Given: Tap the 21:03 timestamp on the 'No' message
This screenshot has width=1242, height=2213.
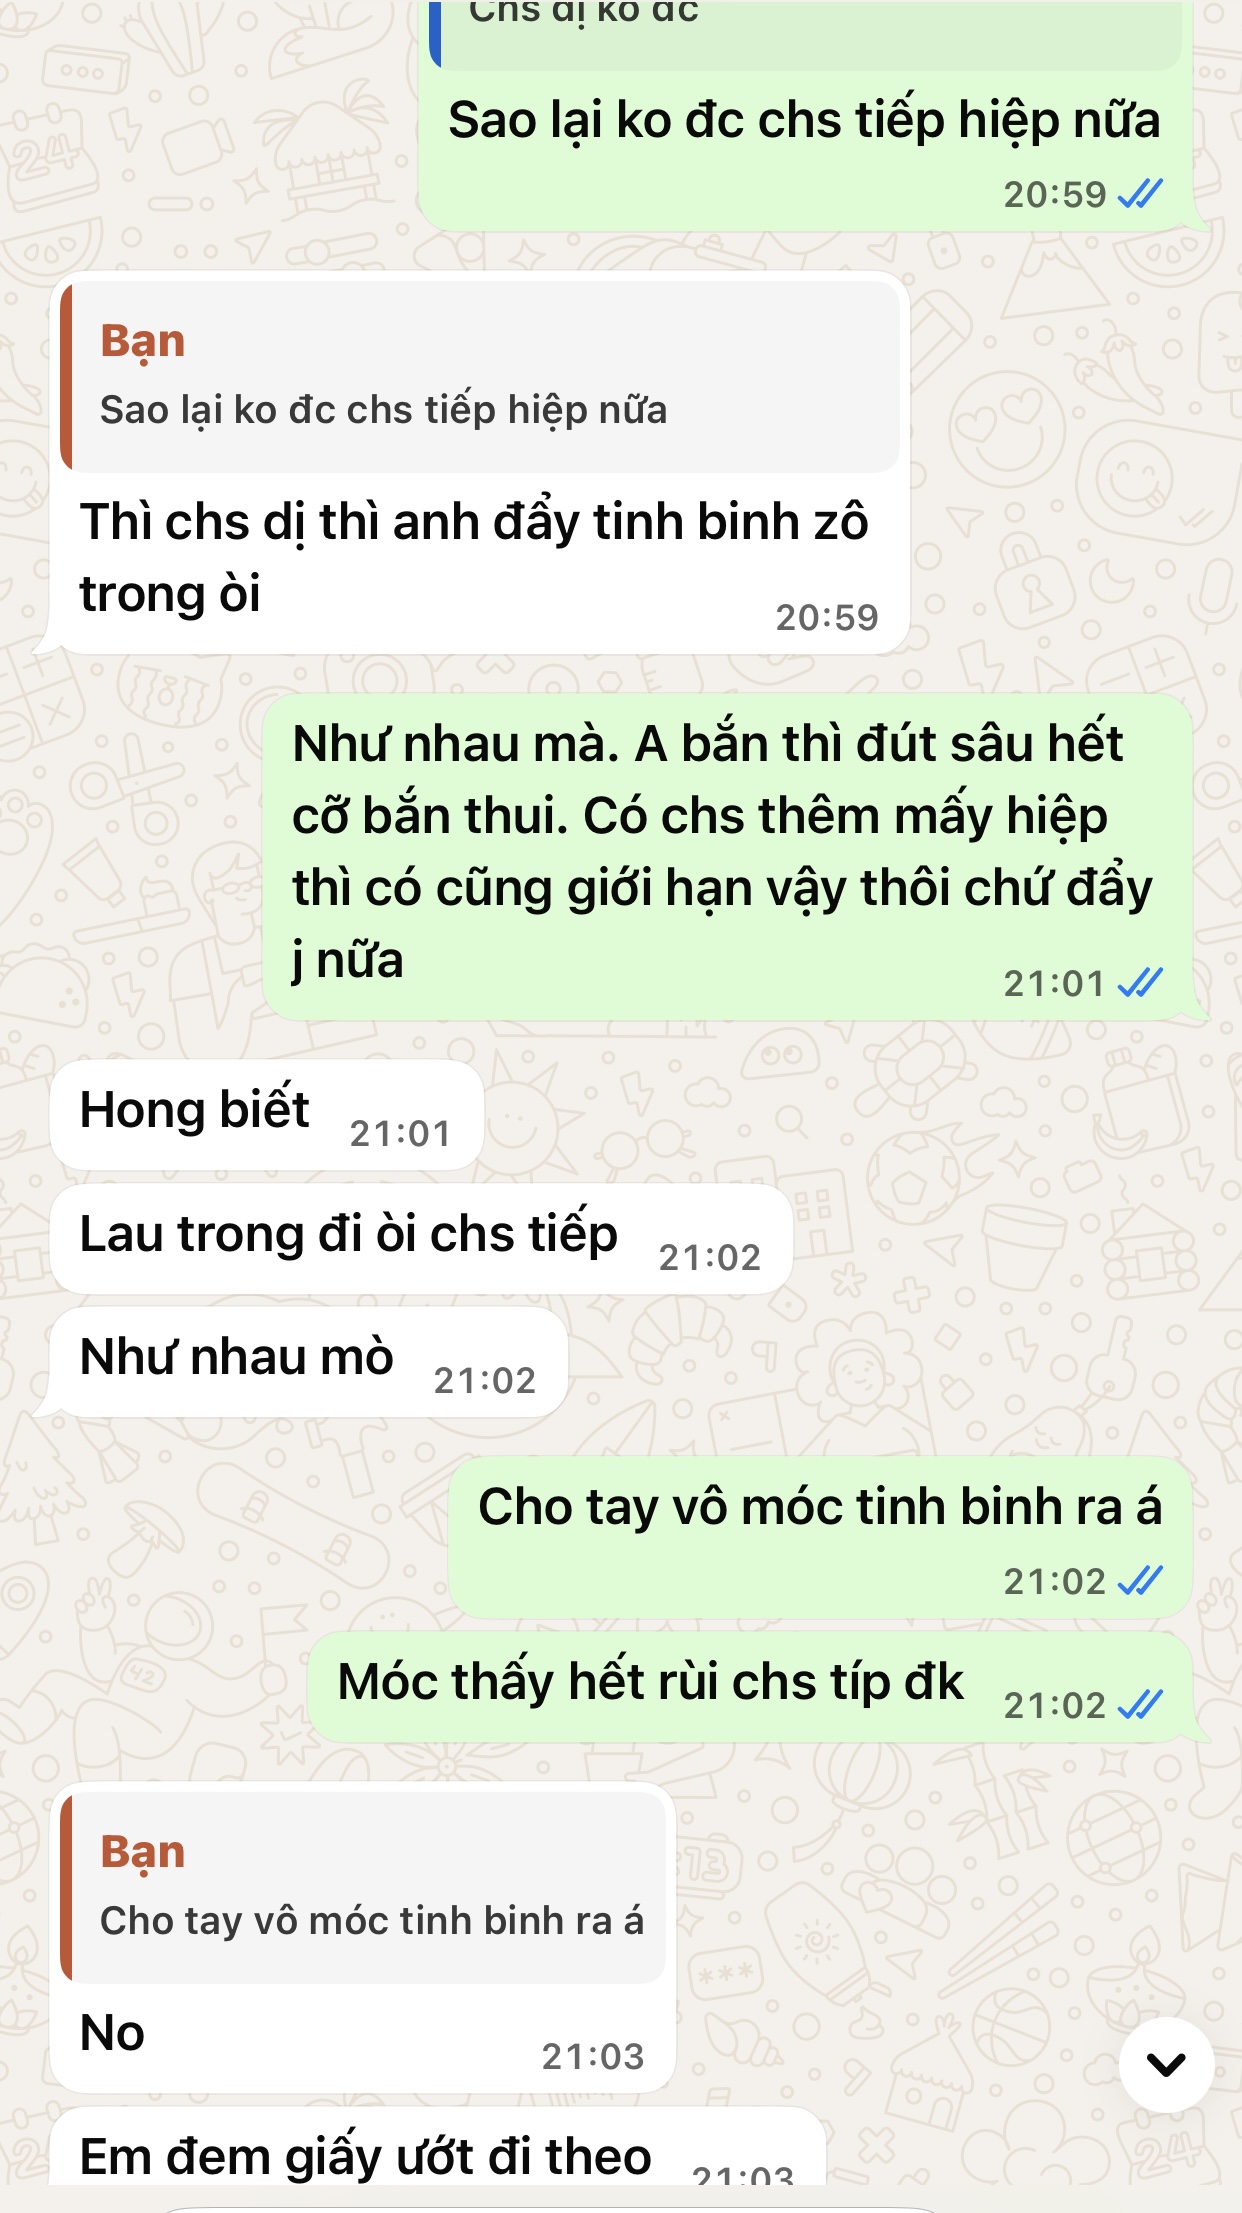Looking at the screenshot, I should click(593, 2056).
